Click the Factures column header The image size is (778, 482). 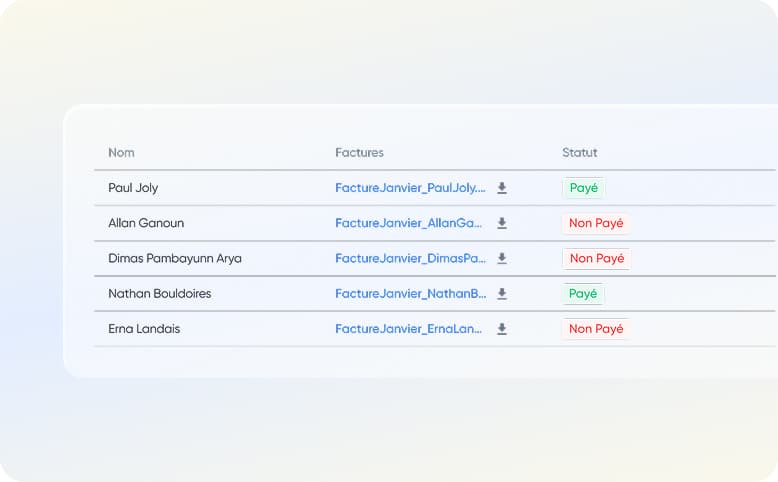(x=359, y=153)
